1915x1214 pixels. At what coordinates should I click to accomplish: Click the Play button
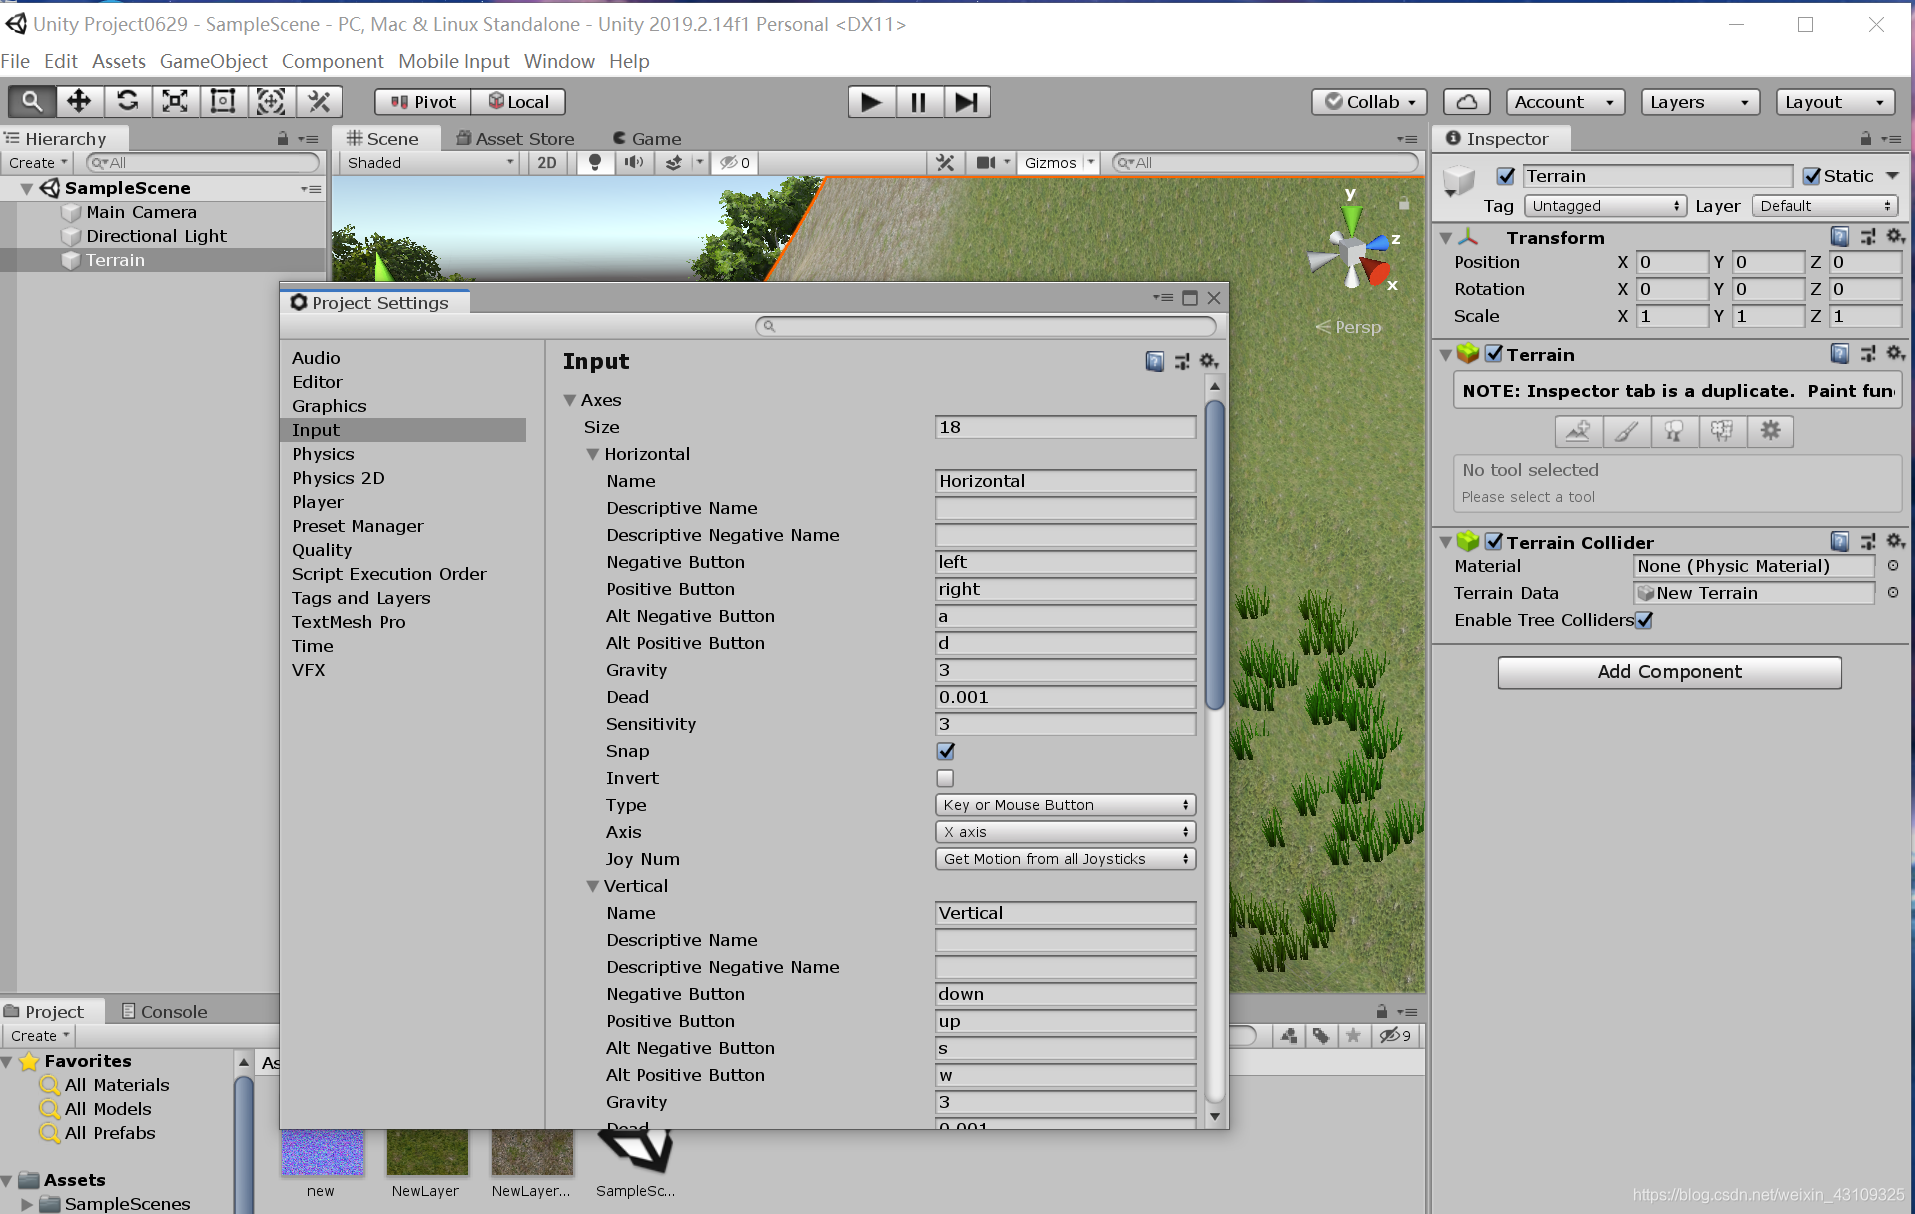click(x=871, y=102)
